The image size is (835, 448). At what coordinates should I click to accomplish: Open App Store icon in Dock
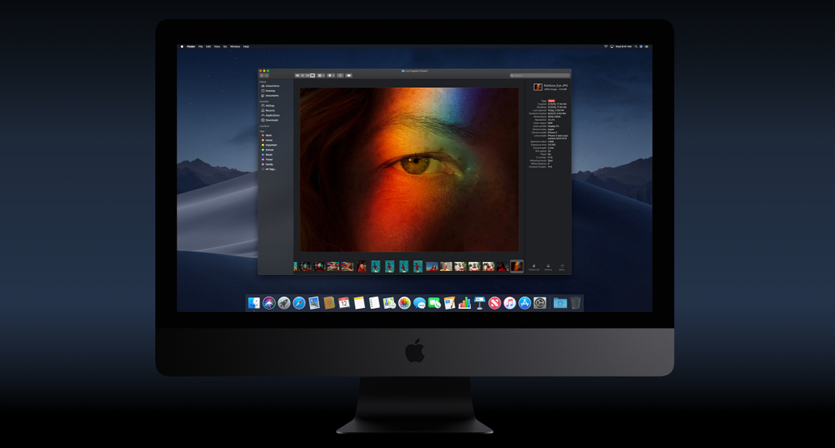[525, 303]
